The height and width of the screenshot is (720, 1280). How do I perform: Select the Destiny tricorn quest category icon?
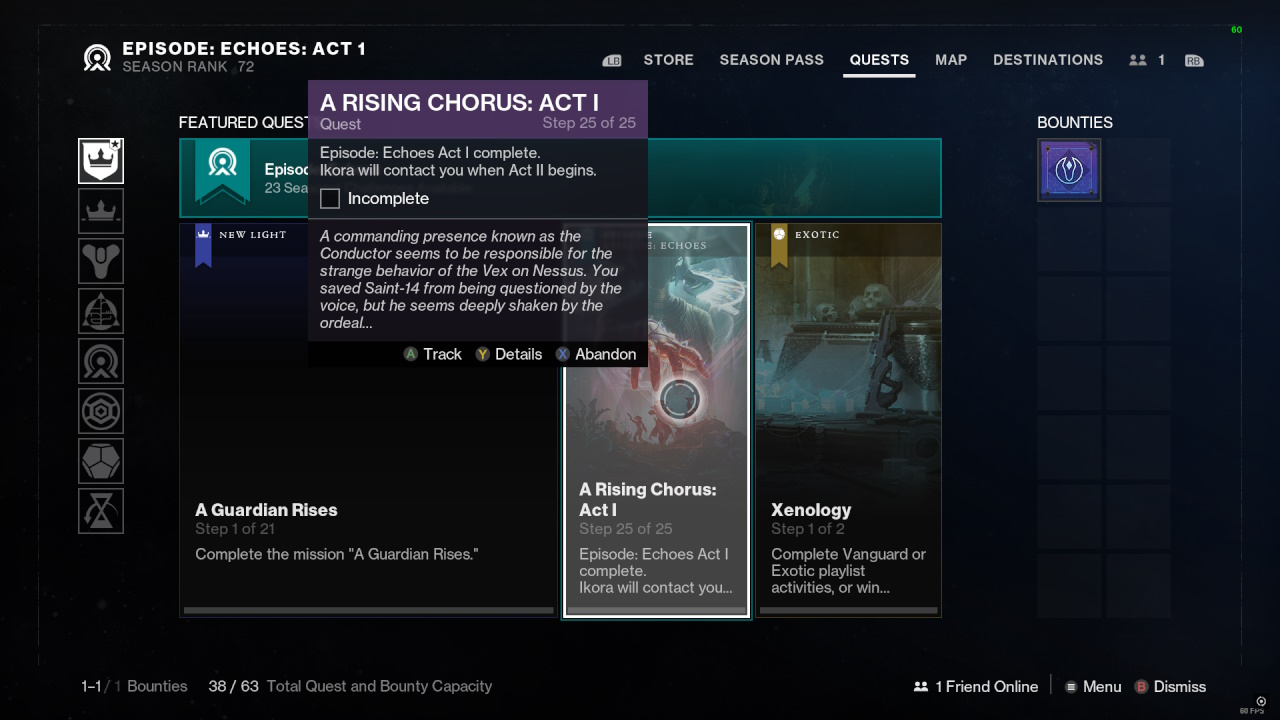click(101, 261)
